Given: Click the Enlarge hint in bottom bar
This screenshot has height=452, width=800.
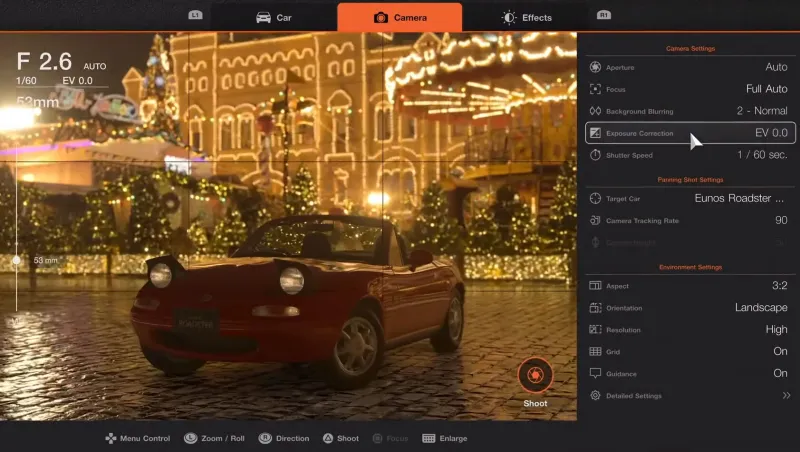Looking at the screenshot, I should point(445,438).
